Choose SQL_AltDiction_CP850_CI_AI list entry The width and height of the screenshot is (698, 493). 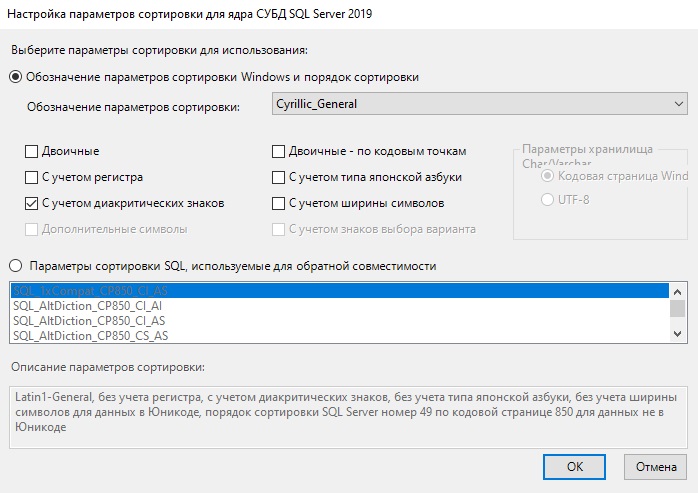click(340, 306)
